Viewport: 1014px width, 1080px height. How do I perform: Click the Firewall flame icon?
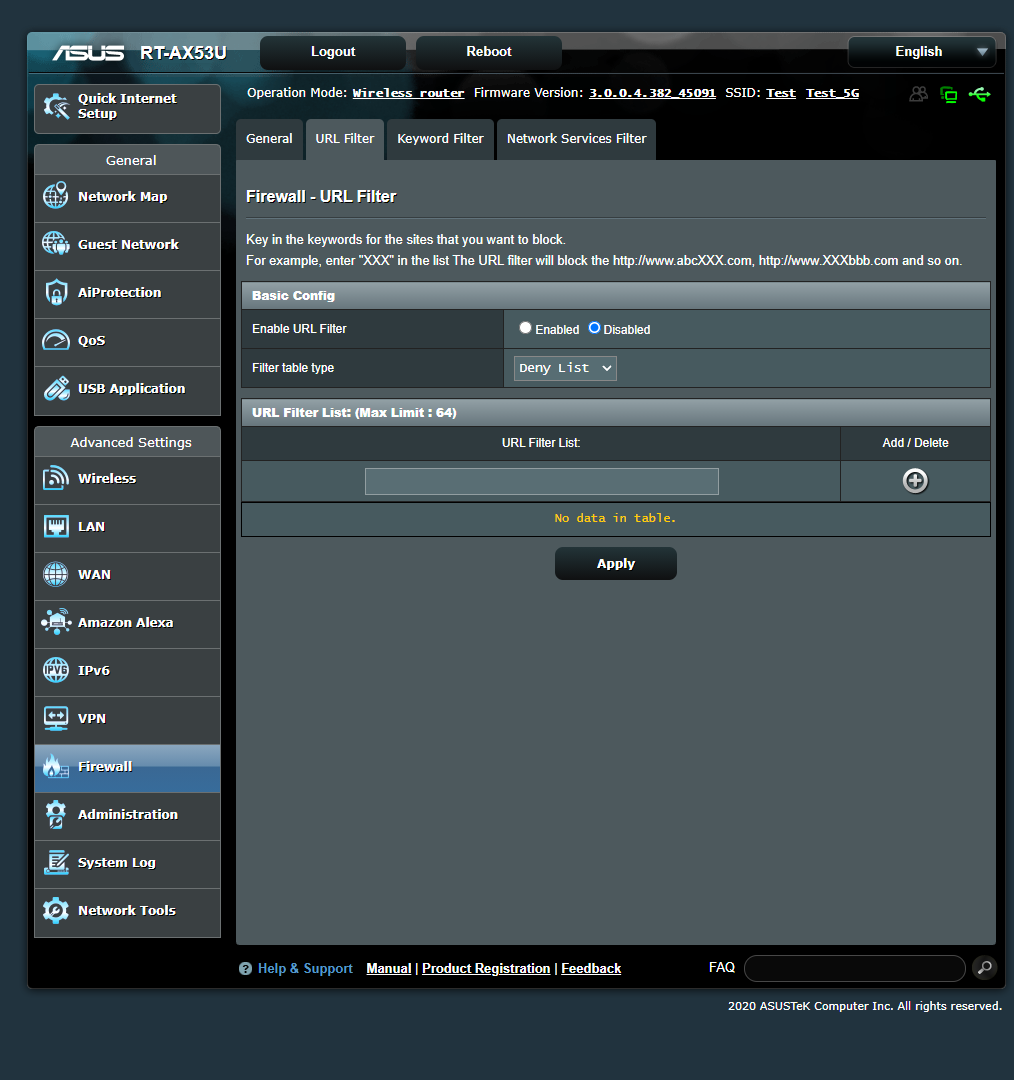56,766
